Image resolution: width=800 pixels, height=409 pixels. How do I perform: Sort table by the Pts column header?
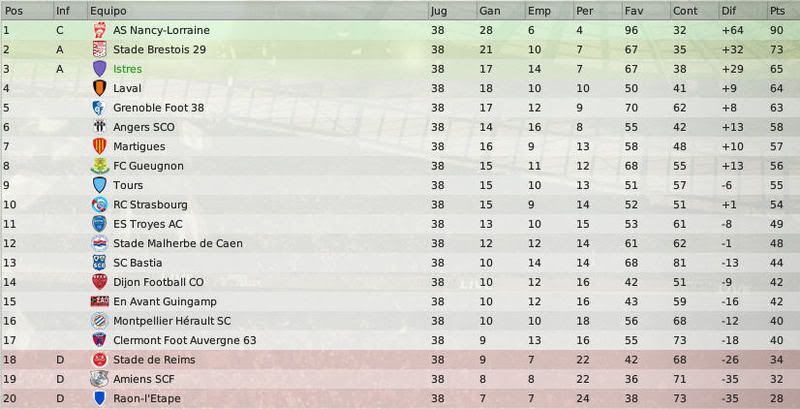click(783, 11)
